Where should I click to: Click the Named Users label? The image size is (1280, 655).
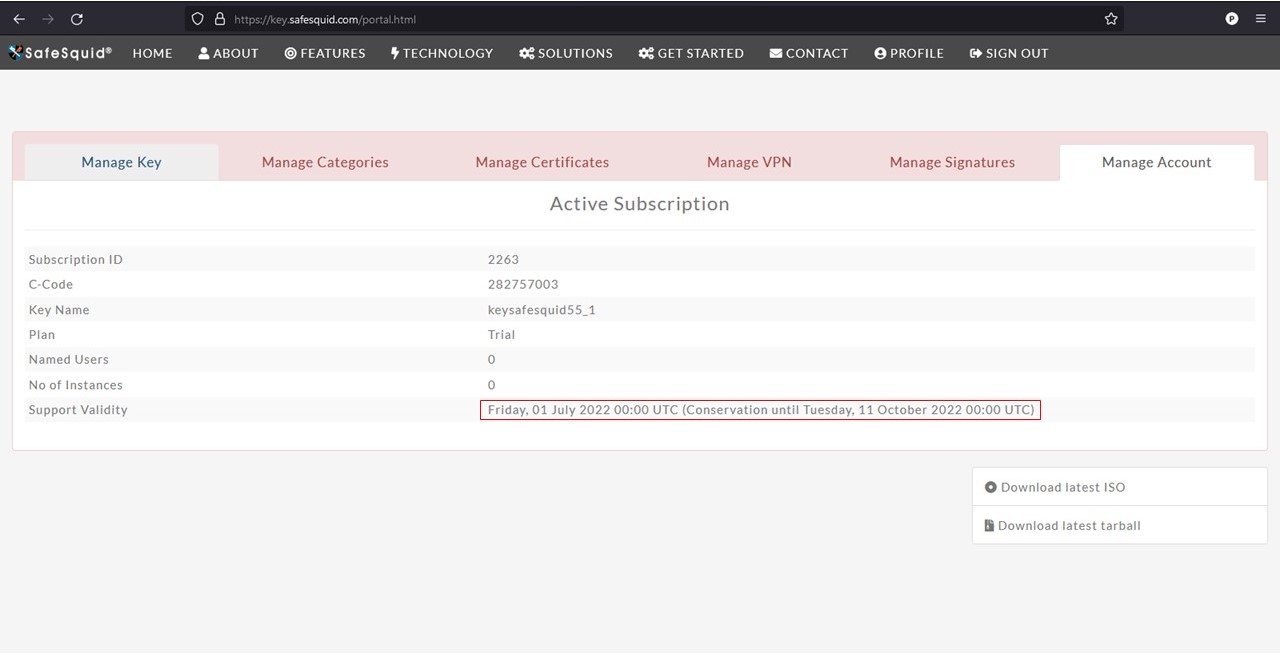(x=69, y=359)
